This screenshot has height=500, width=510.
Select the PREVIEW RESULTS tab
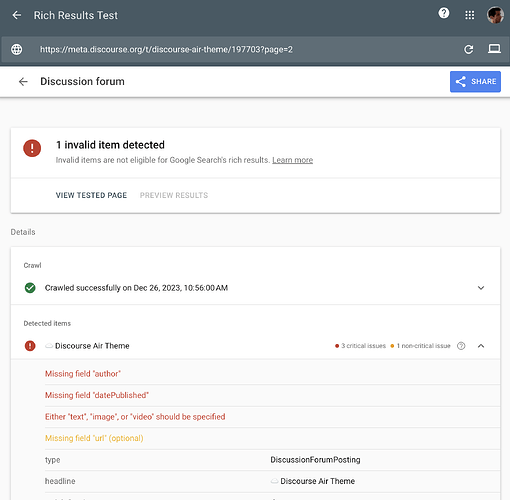coord(174,195)
